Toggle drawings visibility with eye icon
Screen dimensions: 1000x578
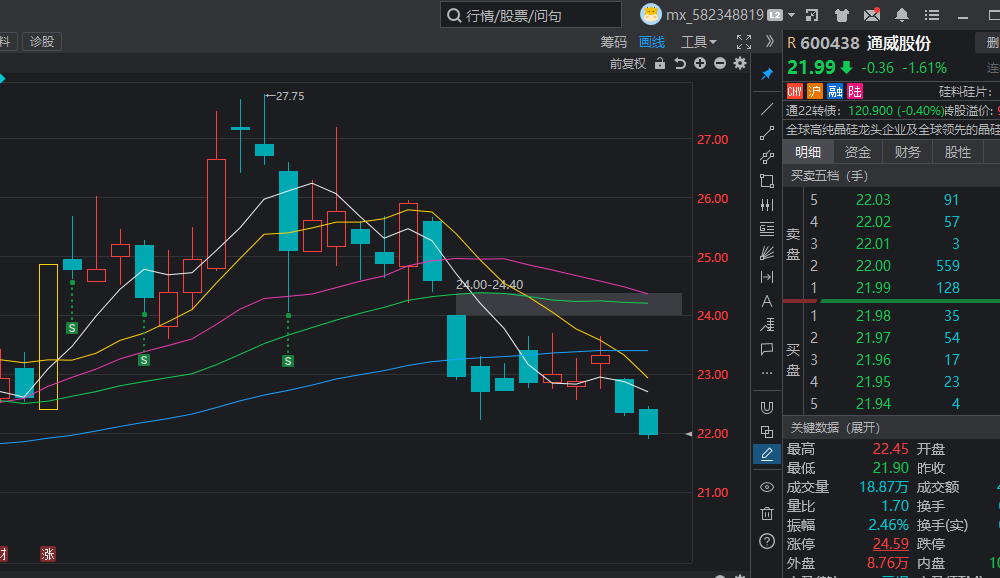tap(767, 487)
